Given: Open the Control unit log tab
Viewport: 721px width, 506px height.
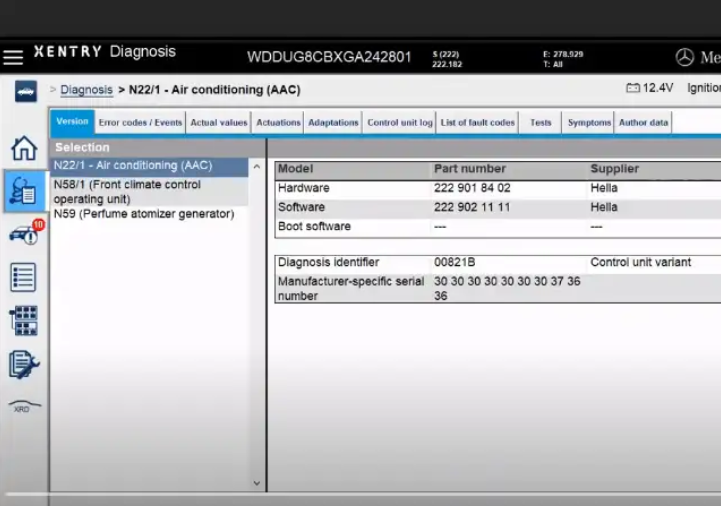Looking at the screenshot, I should pyautogui.click(x=400, y=123).
